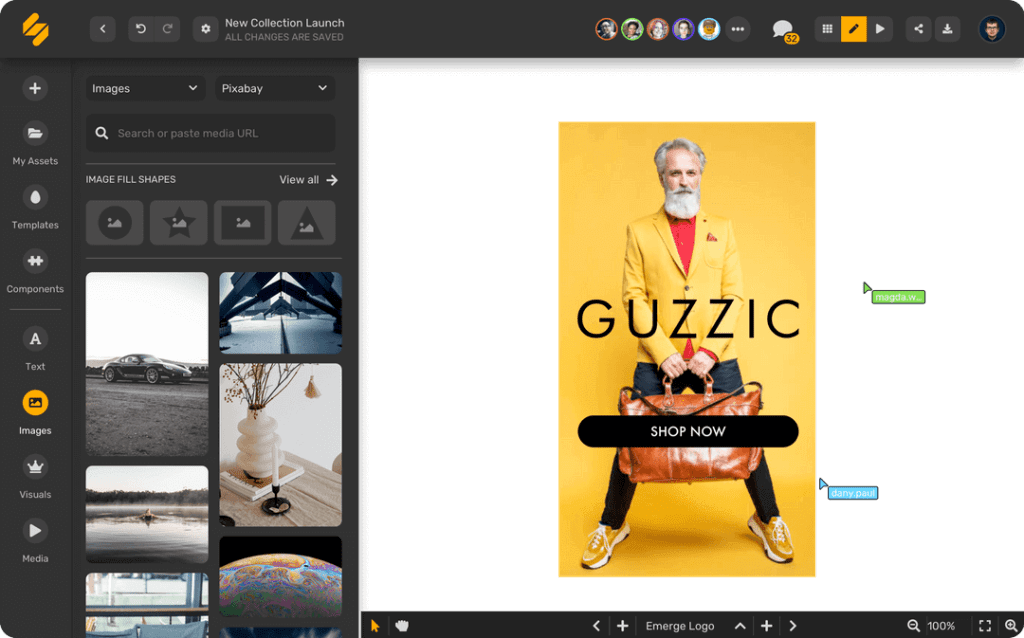Select the hand pan tool
Viewport: 1024px width, 638px height.
tap(402, 626)
